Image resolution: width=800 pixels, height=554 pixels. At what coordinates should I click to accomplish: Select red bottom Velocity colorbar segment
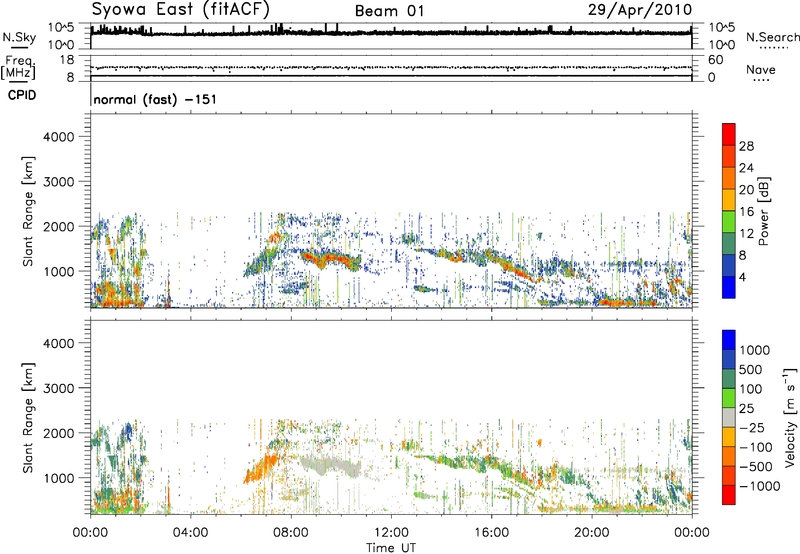[x=729, y=495]
